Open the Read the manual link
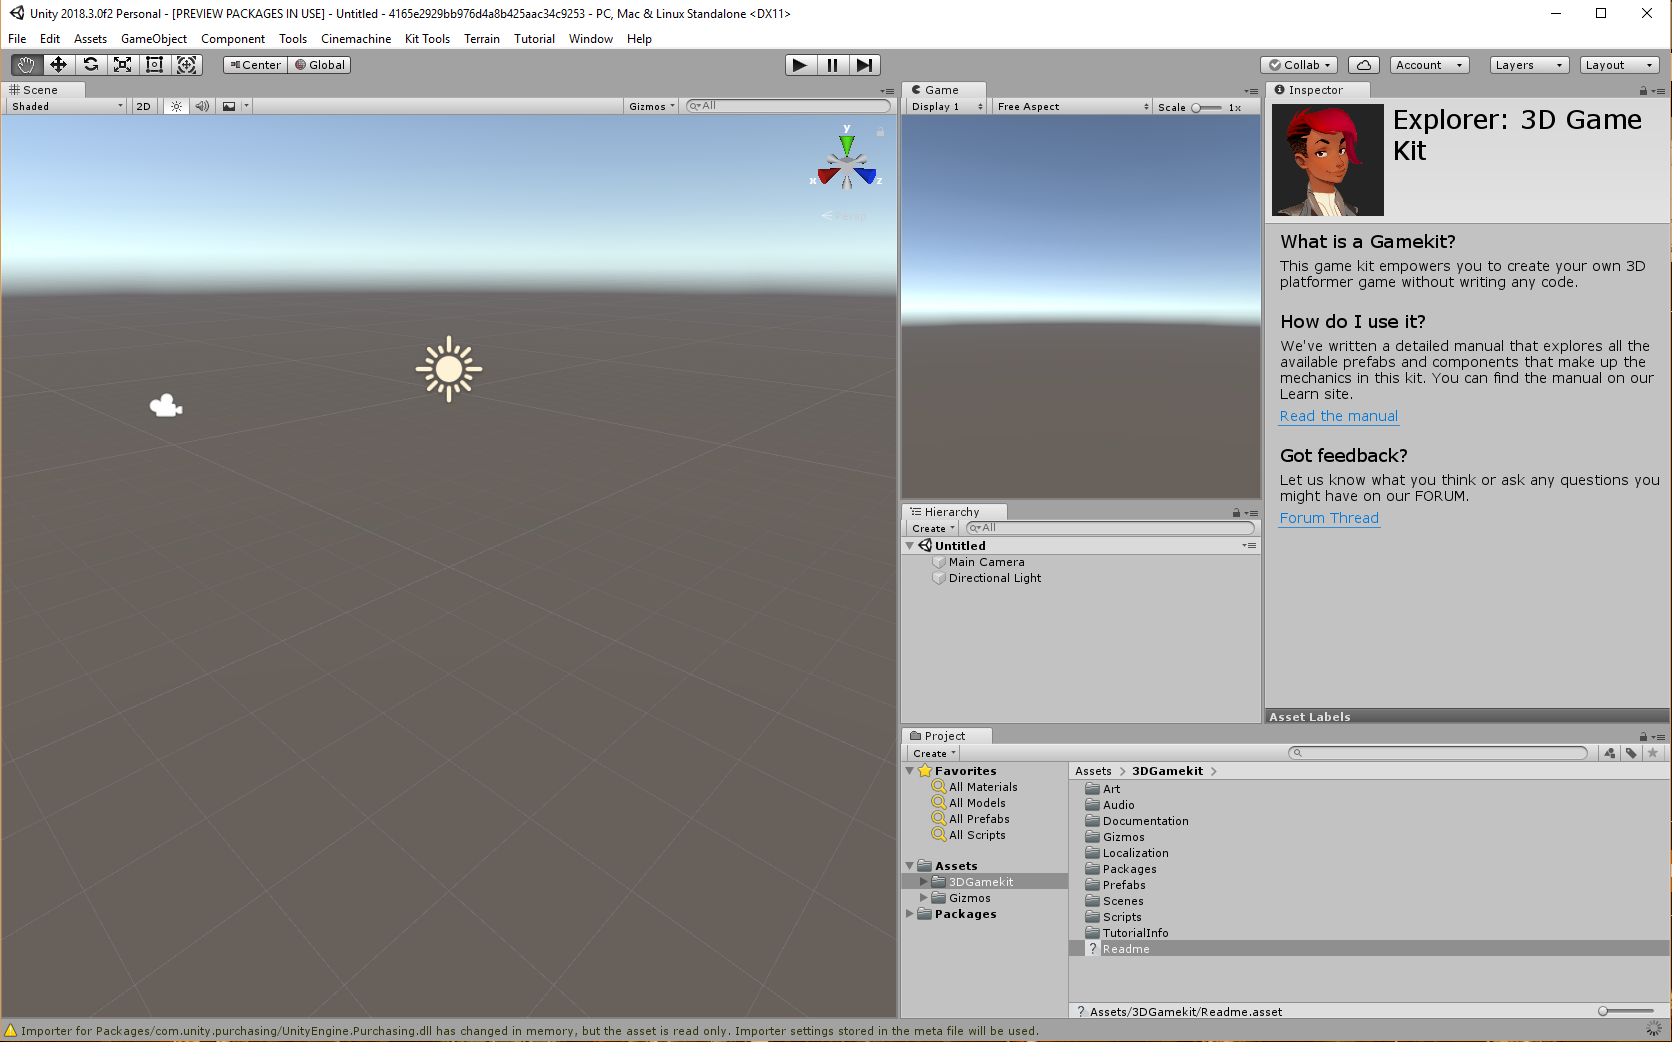The image size is (1672, 1042). [x=1339, y=416]
